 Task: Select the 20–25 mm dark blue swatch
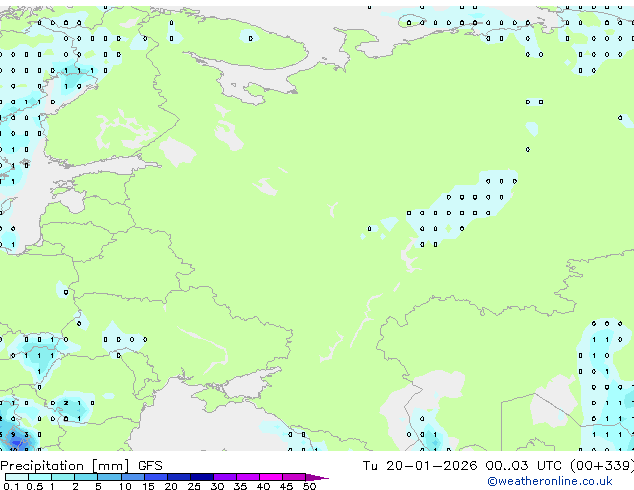tap(179, 477)
